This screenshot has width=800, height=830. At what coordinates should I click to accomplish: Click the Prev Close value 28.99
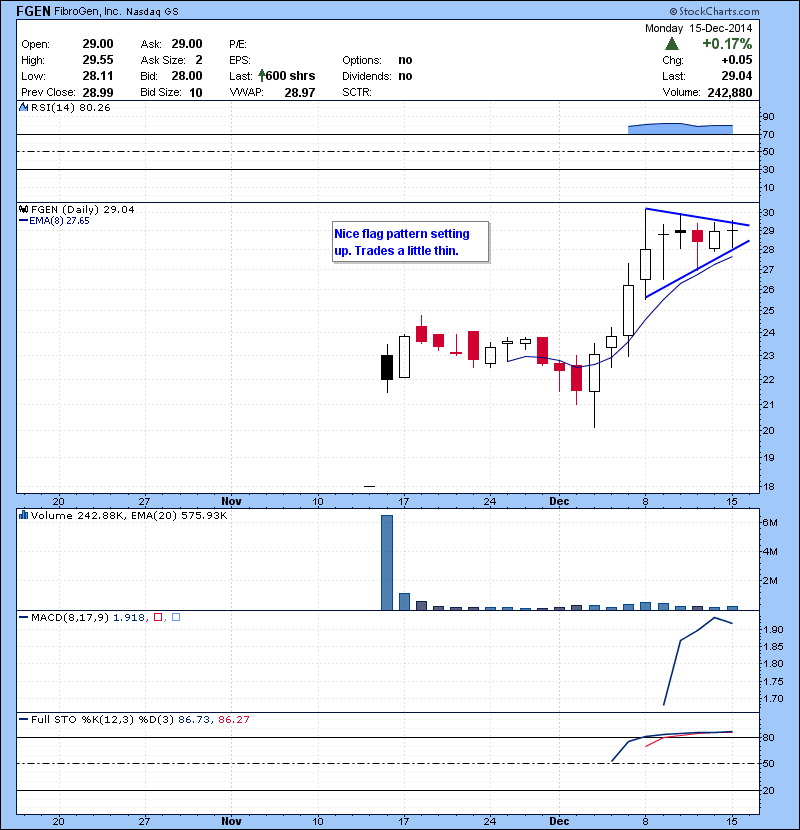[98, 93]
